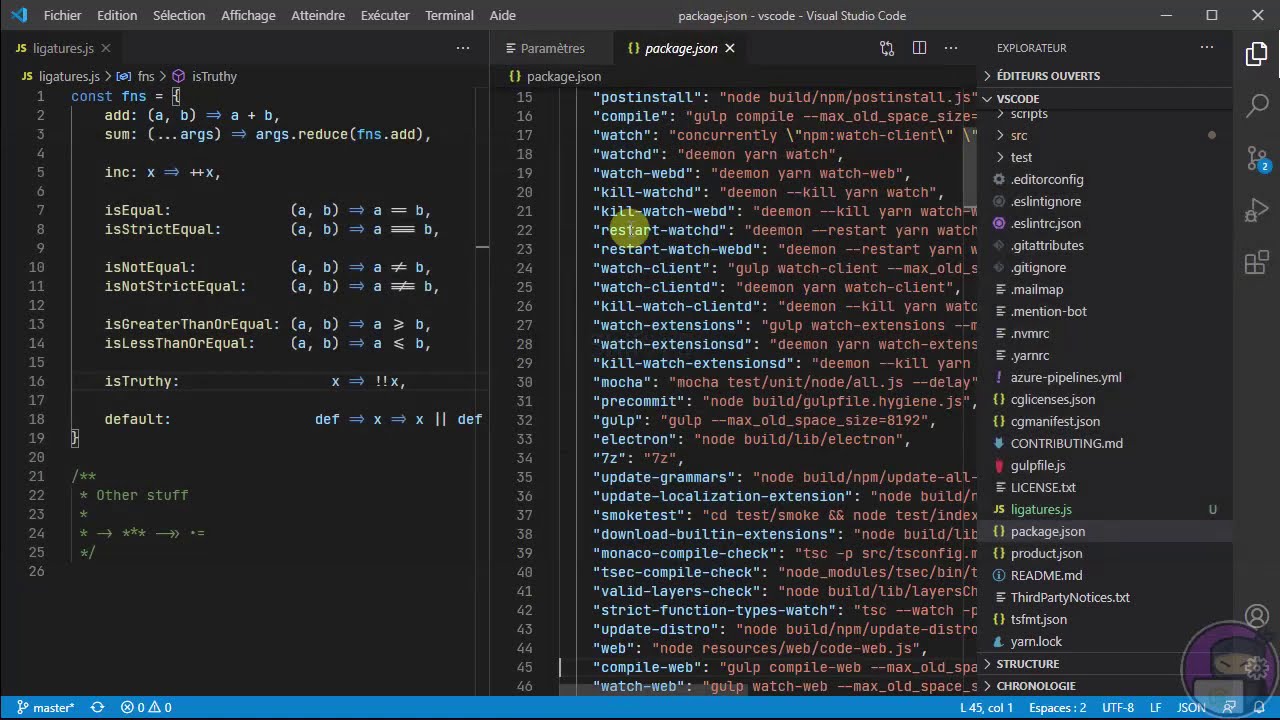Open the Extensions view
The height and width of the screenshot is (720, 1280).
(x=1257, y=263)
